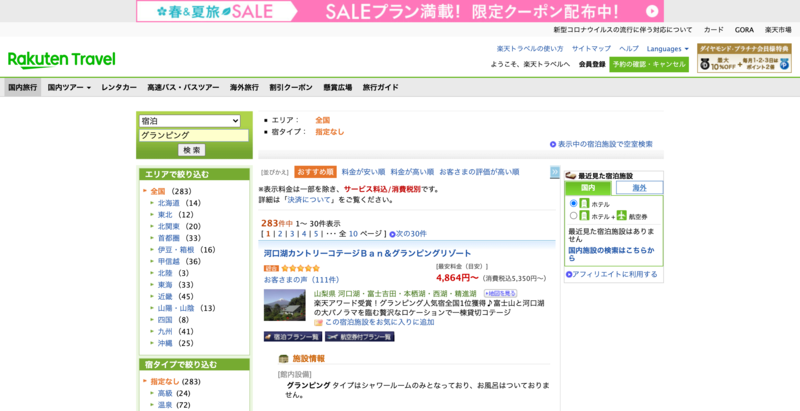Viewport: 800px width, 411px height.
Task: Open the ヘルプ link
Action: tap(629, 49)
